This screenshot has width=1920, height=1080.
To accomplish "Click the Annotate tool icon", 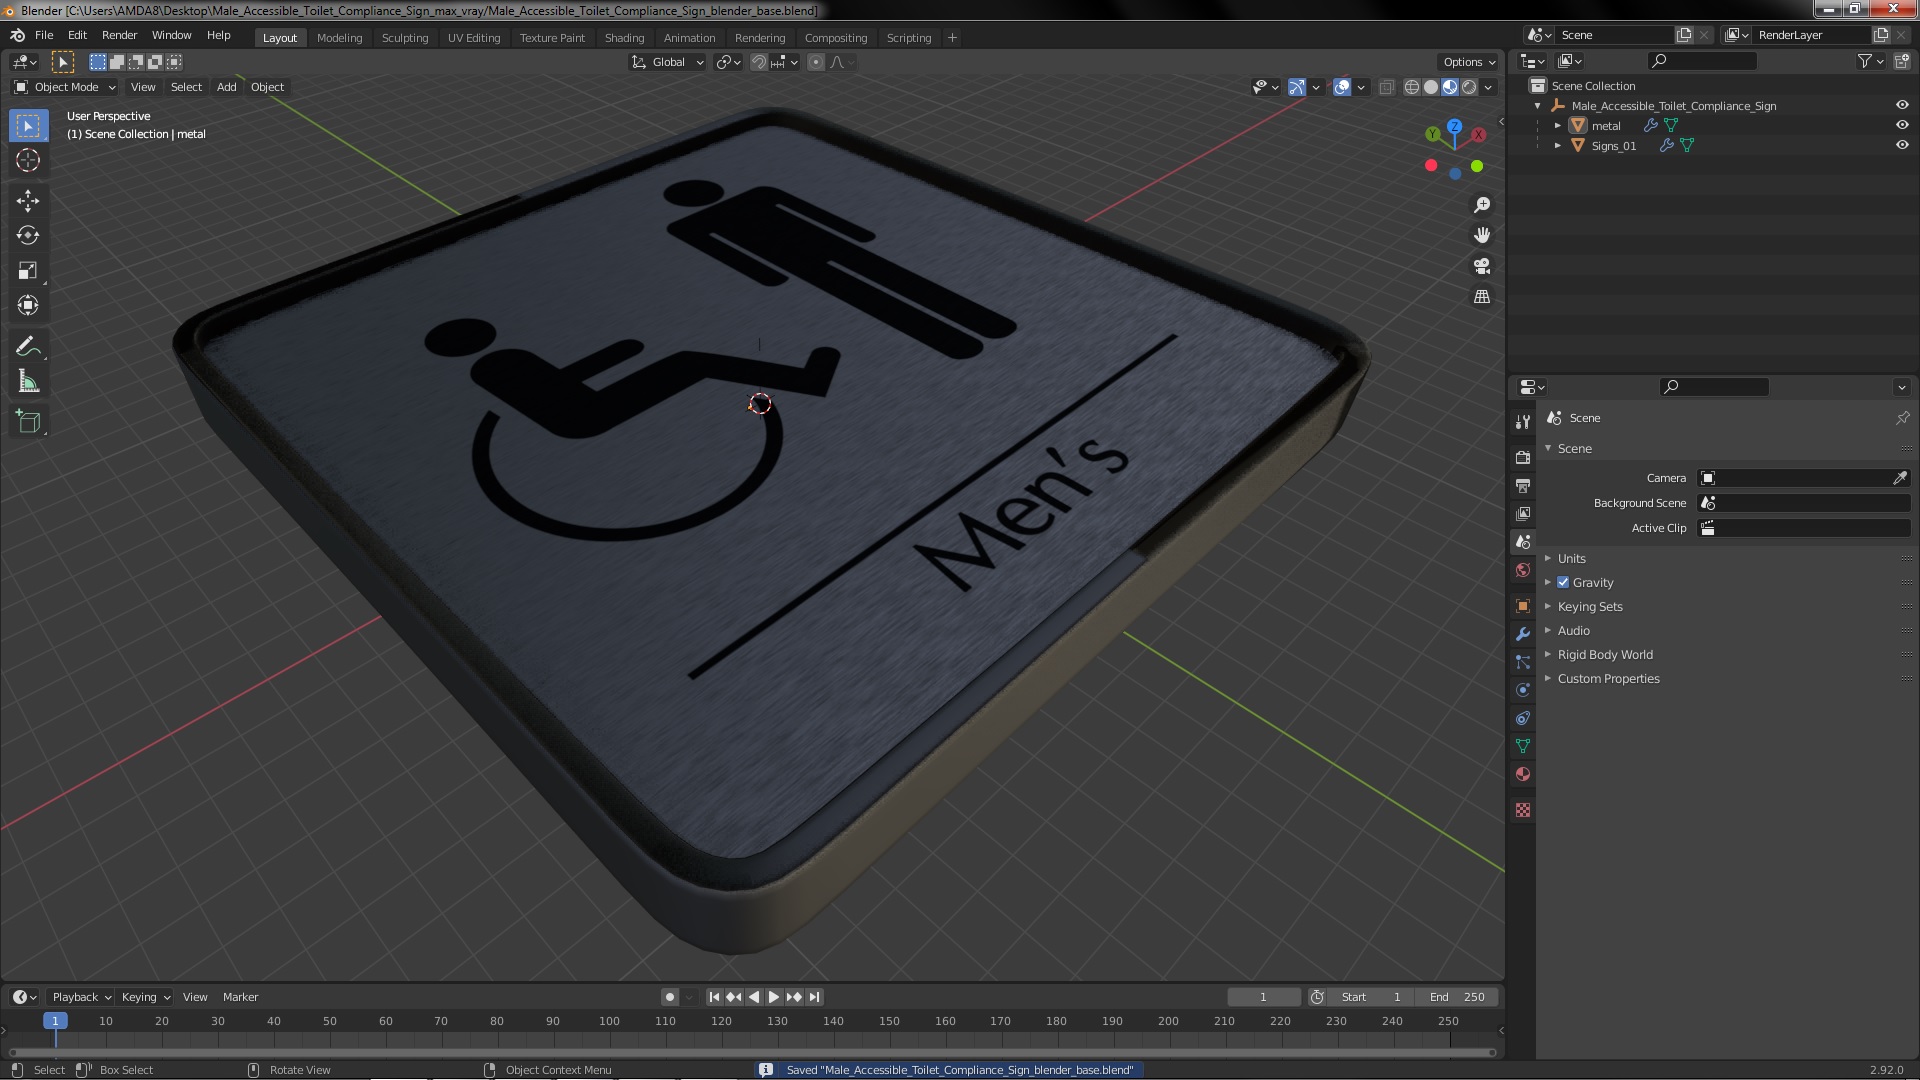I will tap(28, 345).
